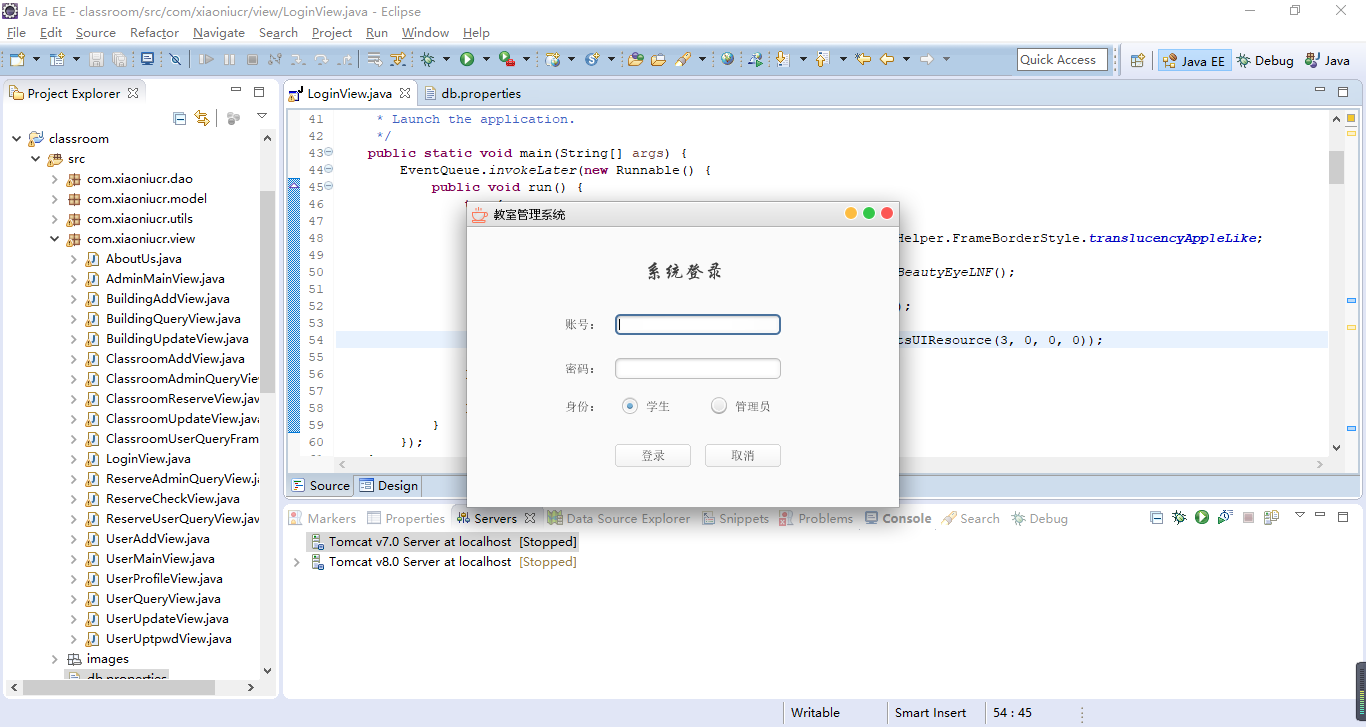
Task: Click the Save All toolbar icon
Action: [x=119, y=60]
